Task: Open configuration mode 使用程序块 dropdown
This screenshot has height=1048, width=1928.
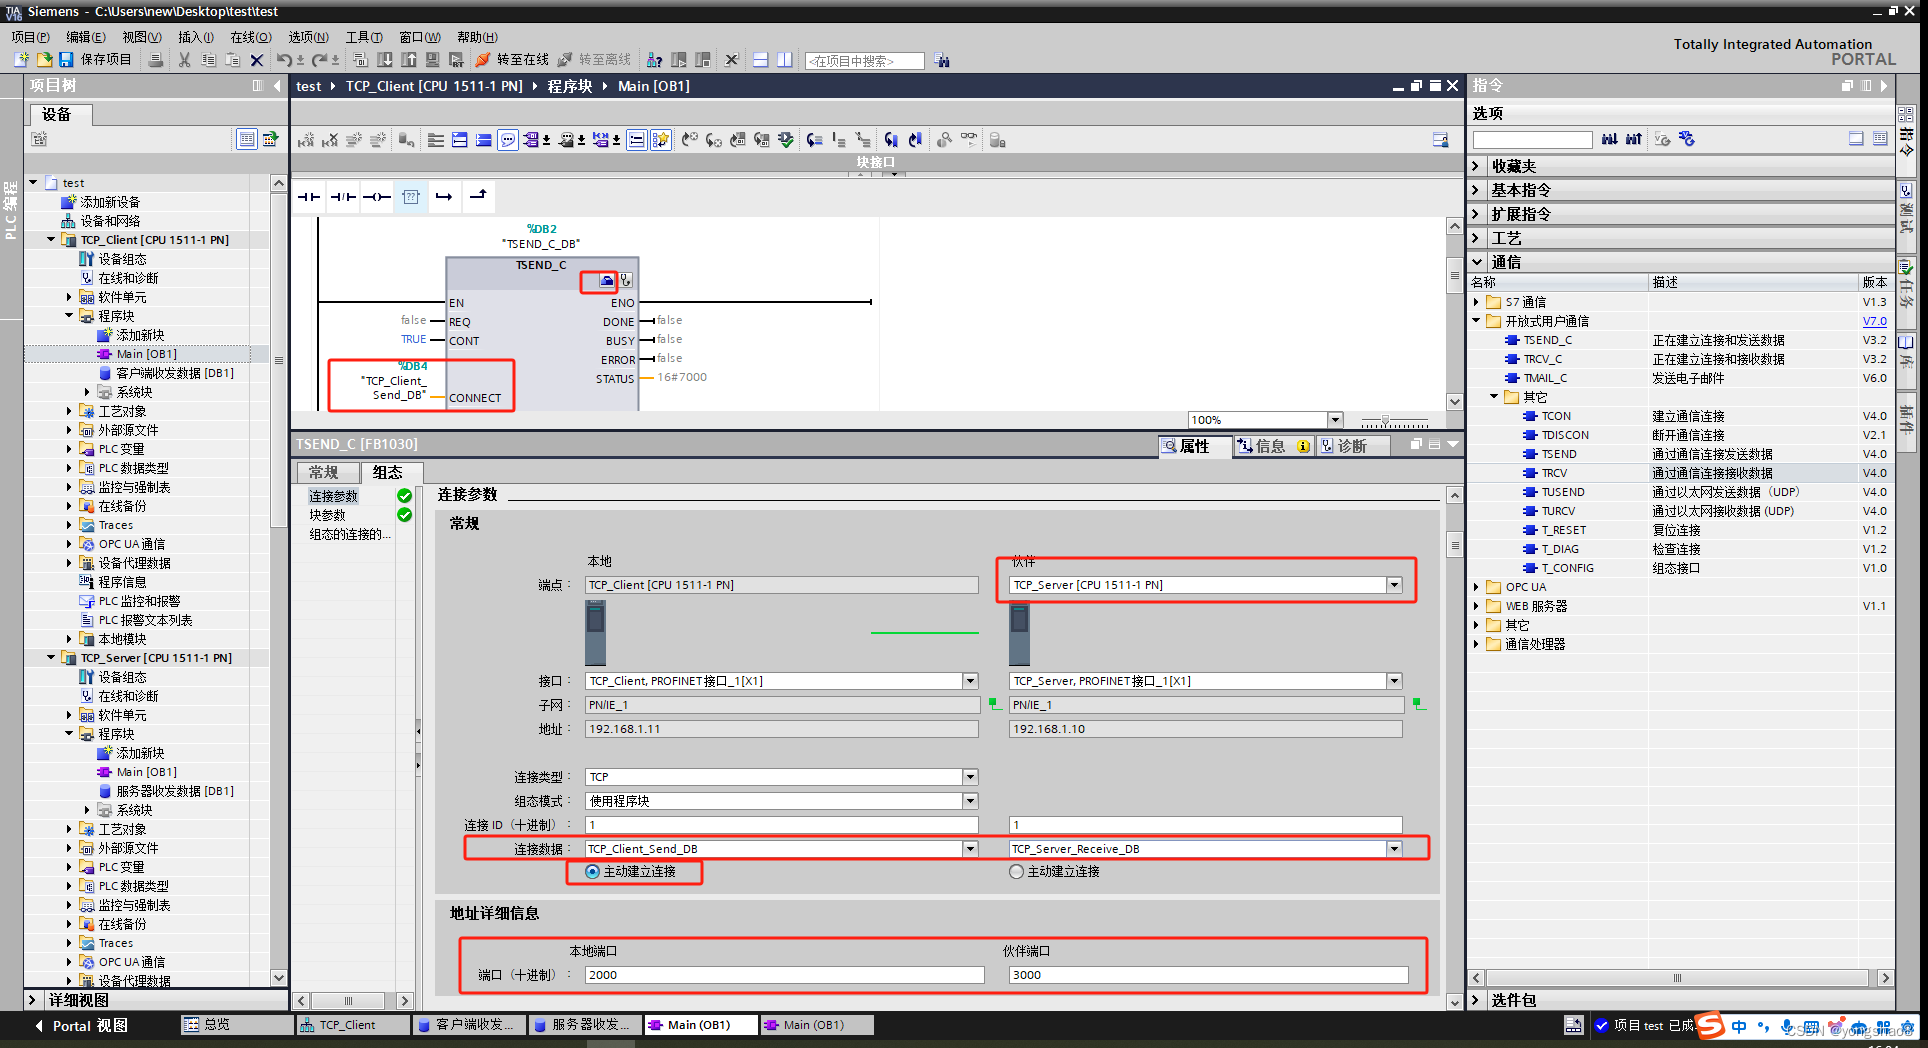Action: [970, 801]
